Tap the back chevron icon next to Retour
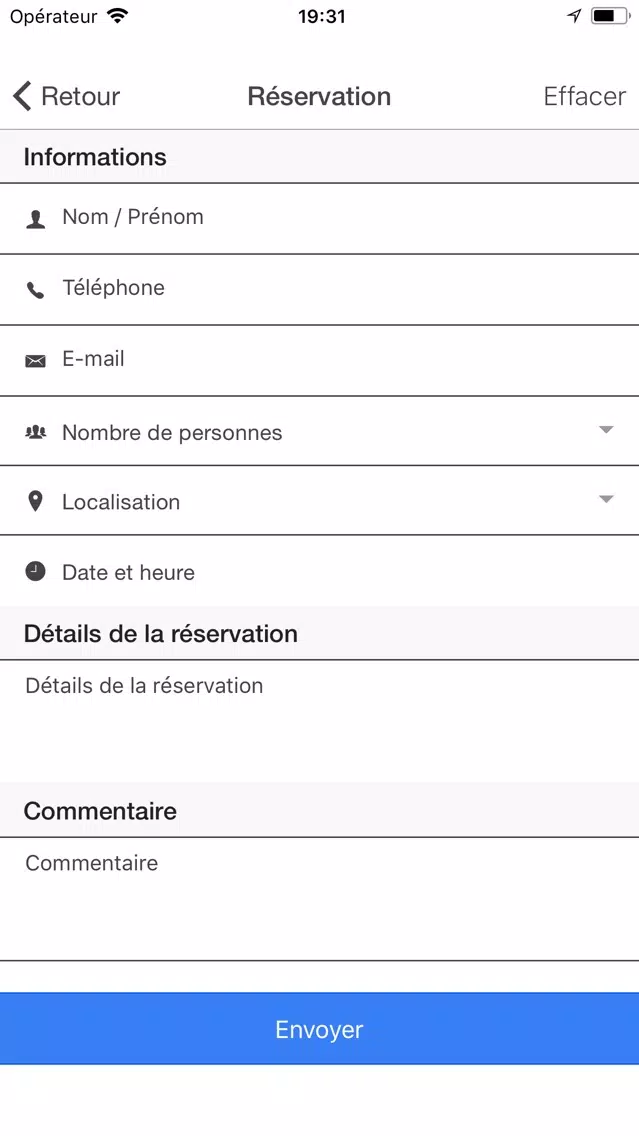The height and width of the screenshot is (1136, 639). click(x=22, y=96)
